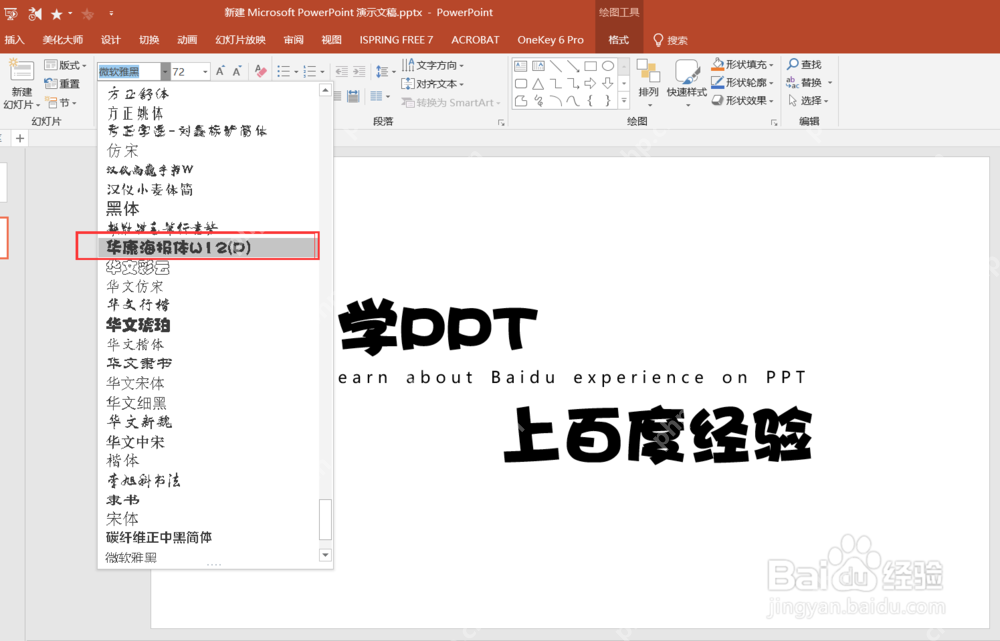The image size is (1000, 641).
Task: Select the curve shape in gallery
Action: click(573, 101)
